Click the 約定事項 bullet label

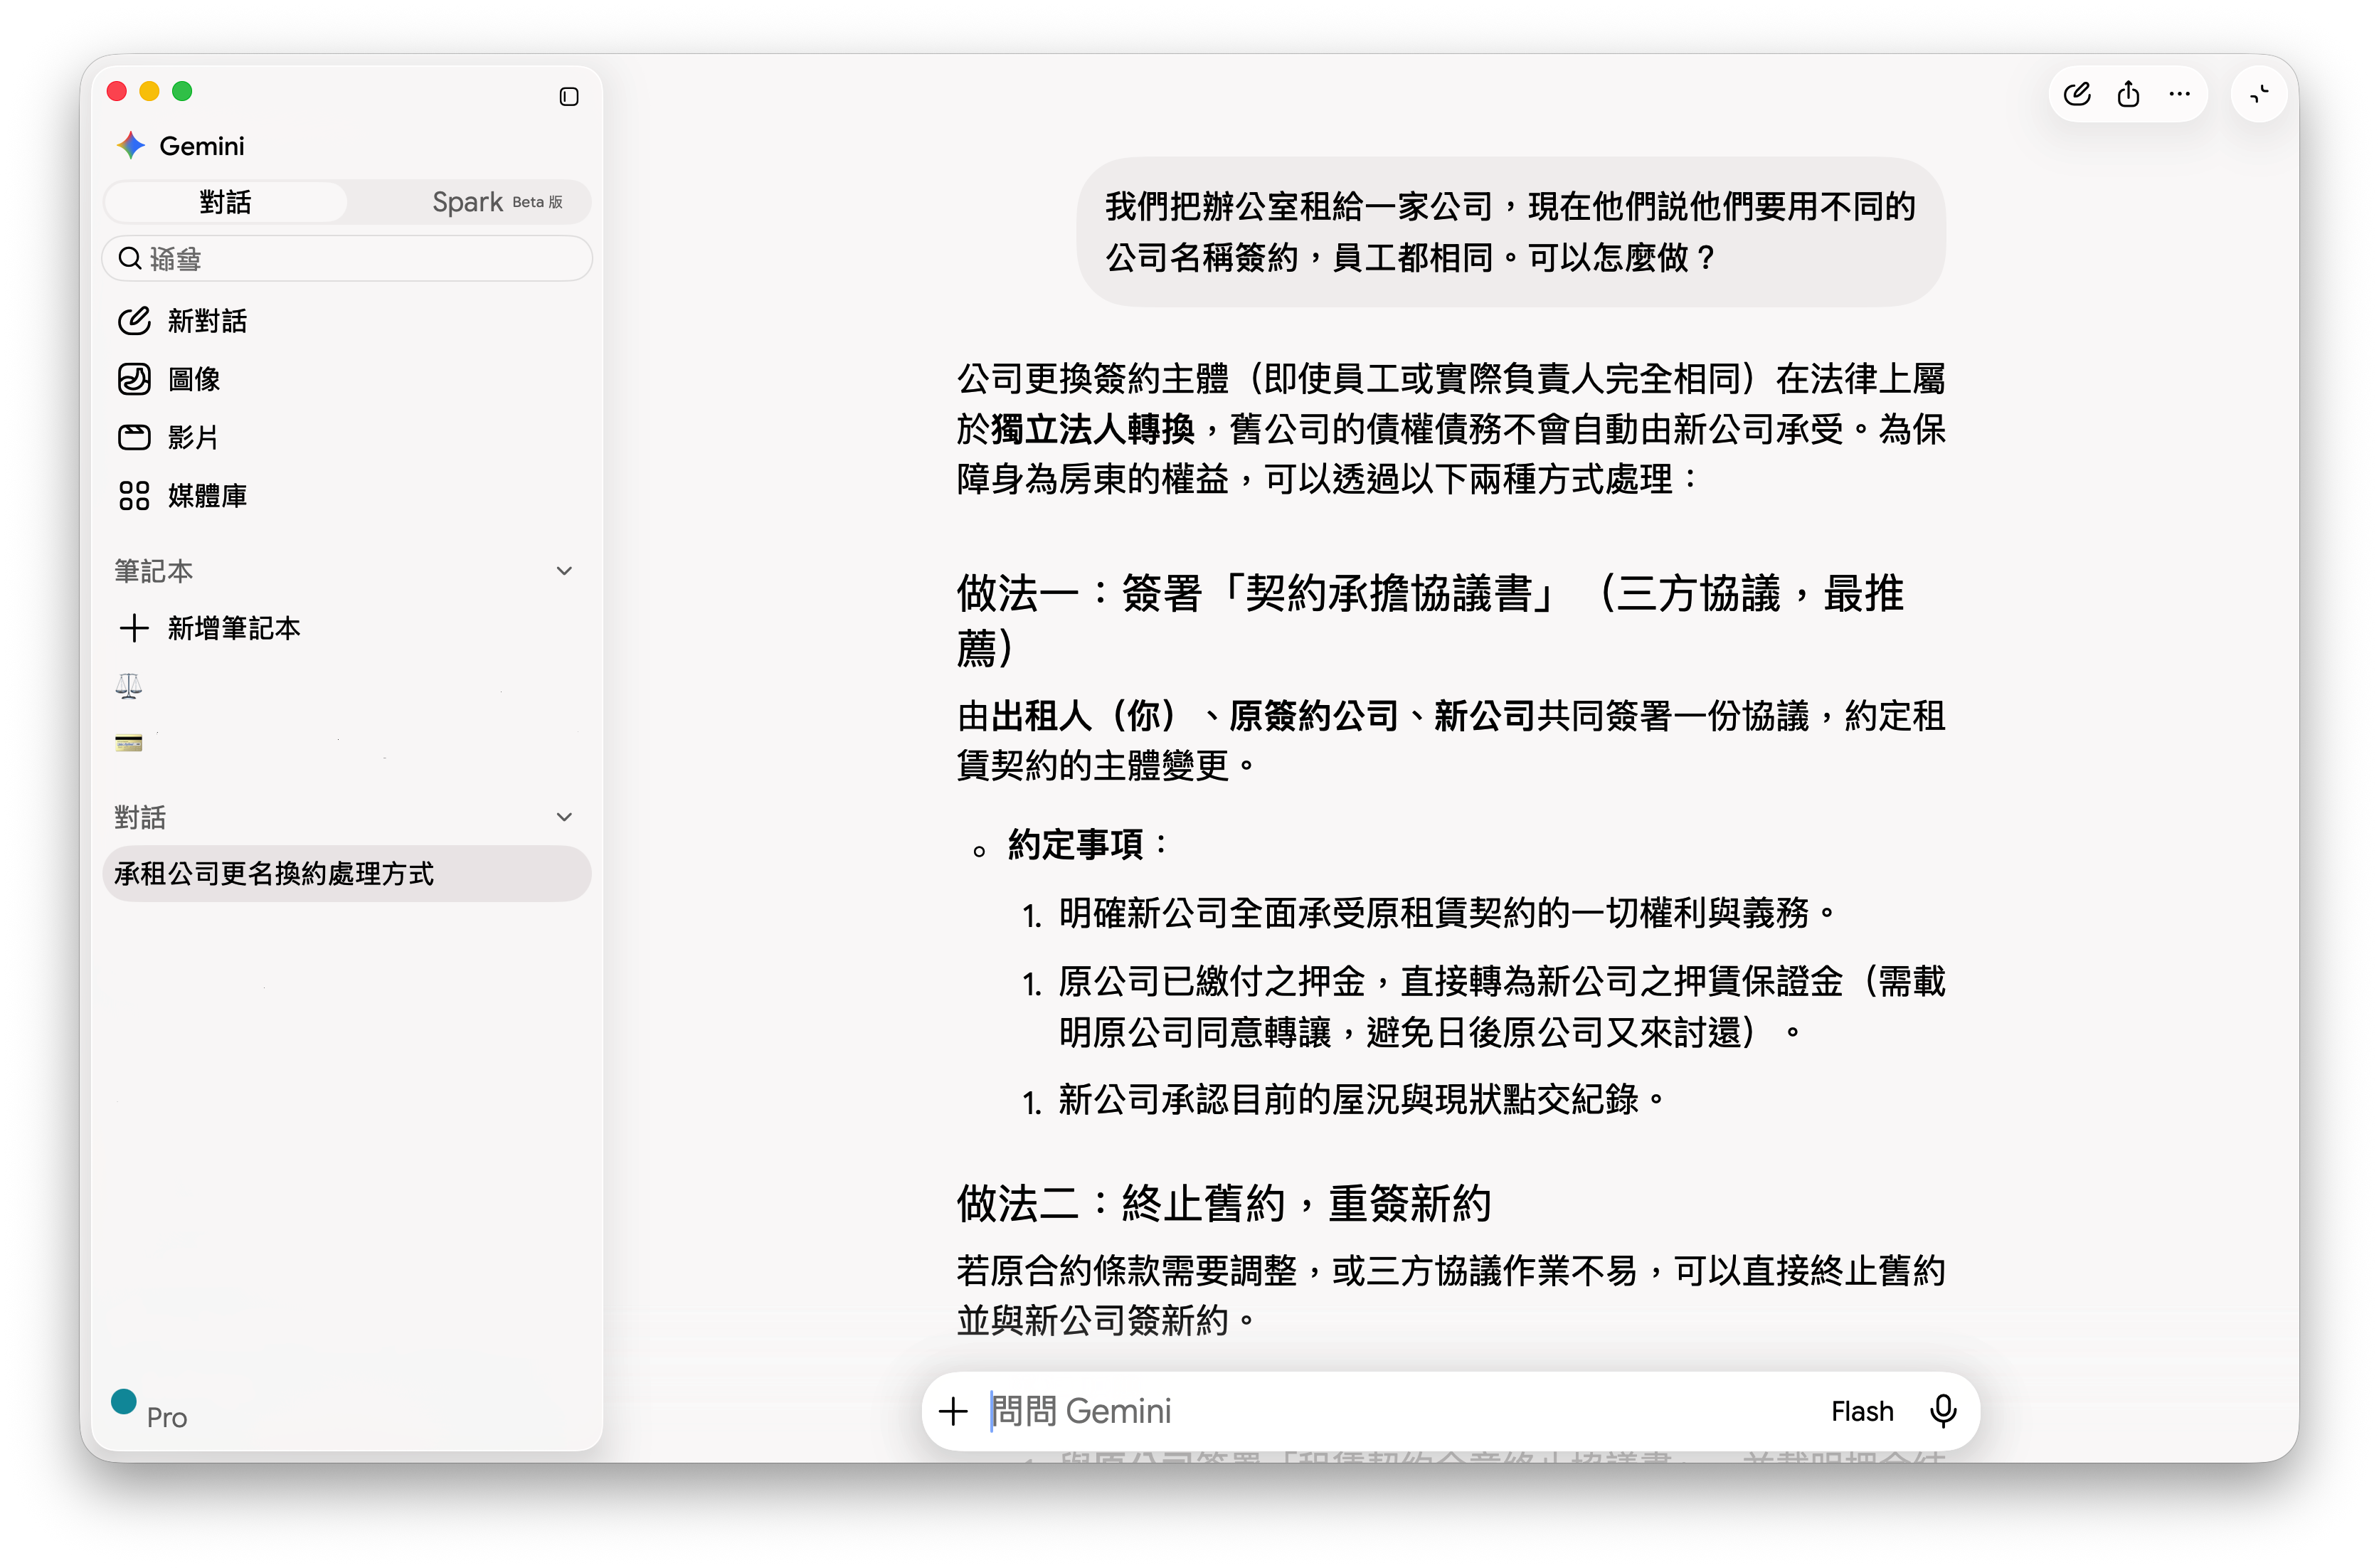[x=1076, y=845]
